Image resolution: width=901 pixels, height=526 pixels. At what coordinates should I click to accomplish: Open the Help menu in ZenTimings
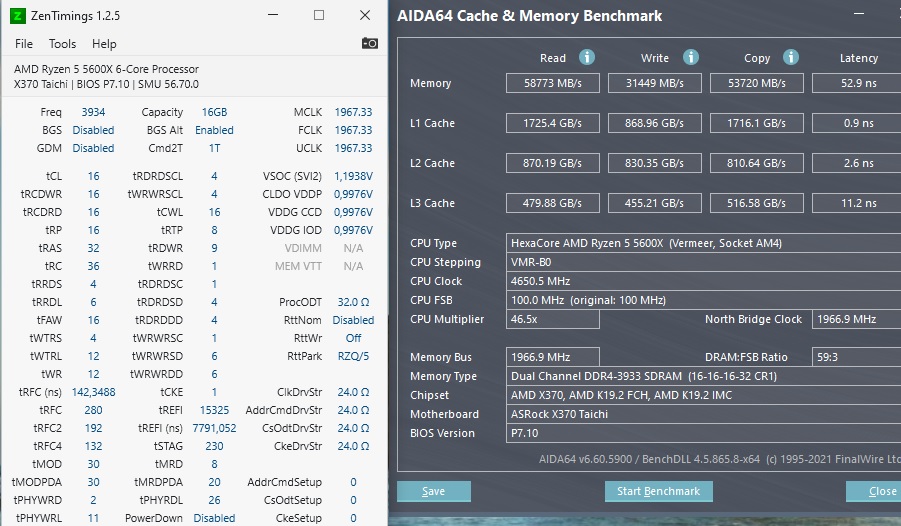pyautogui.click(x=104, y=44)
